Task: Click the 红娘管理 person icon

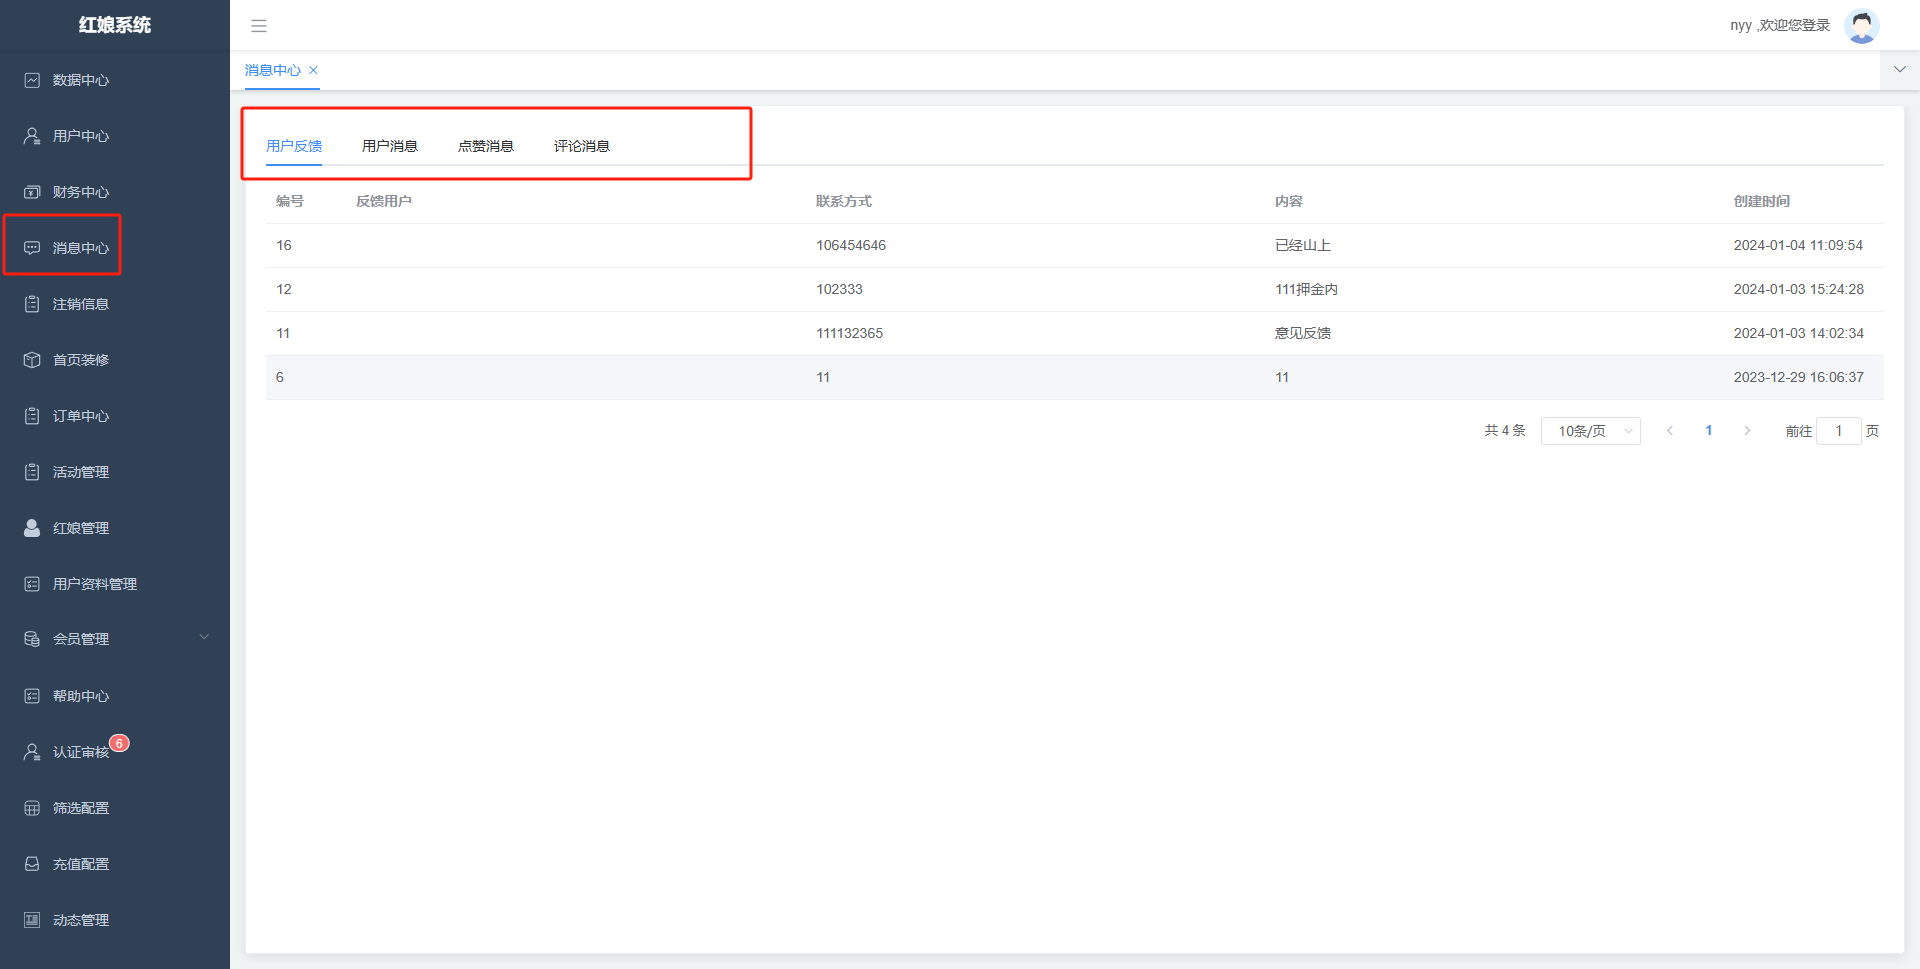Action: pyautogui.click(x=32, y=528)
